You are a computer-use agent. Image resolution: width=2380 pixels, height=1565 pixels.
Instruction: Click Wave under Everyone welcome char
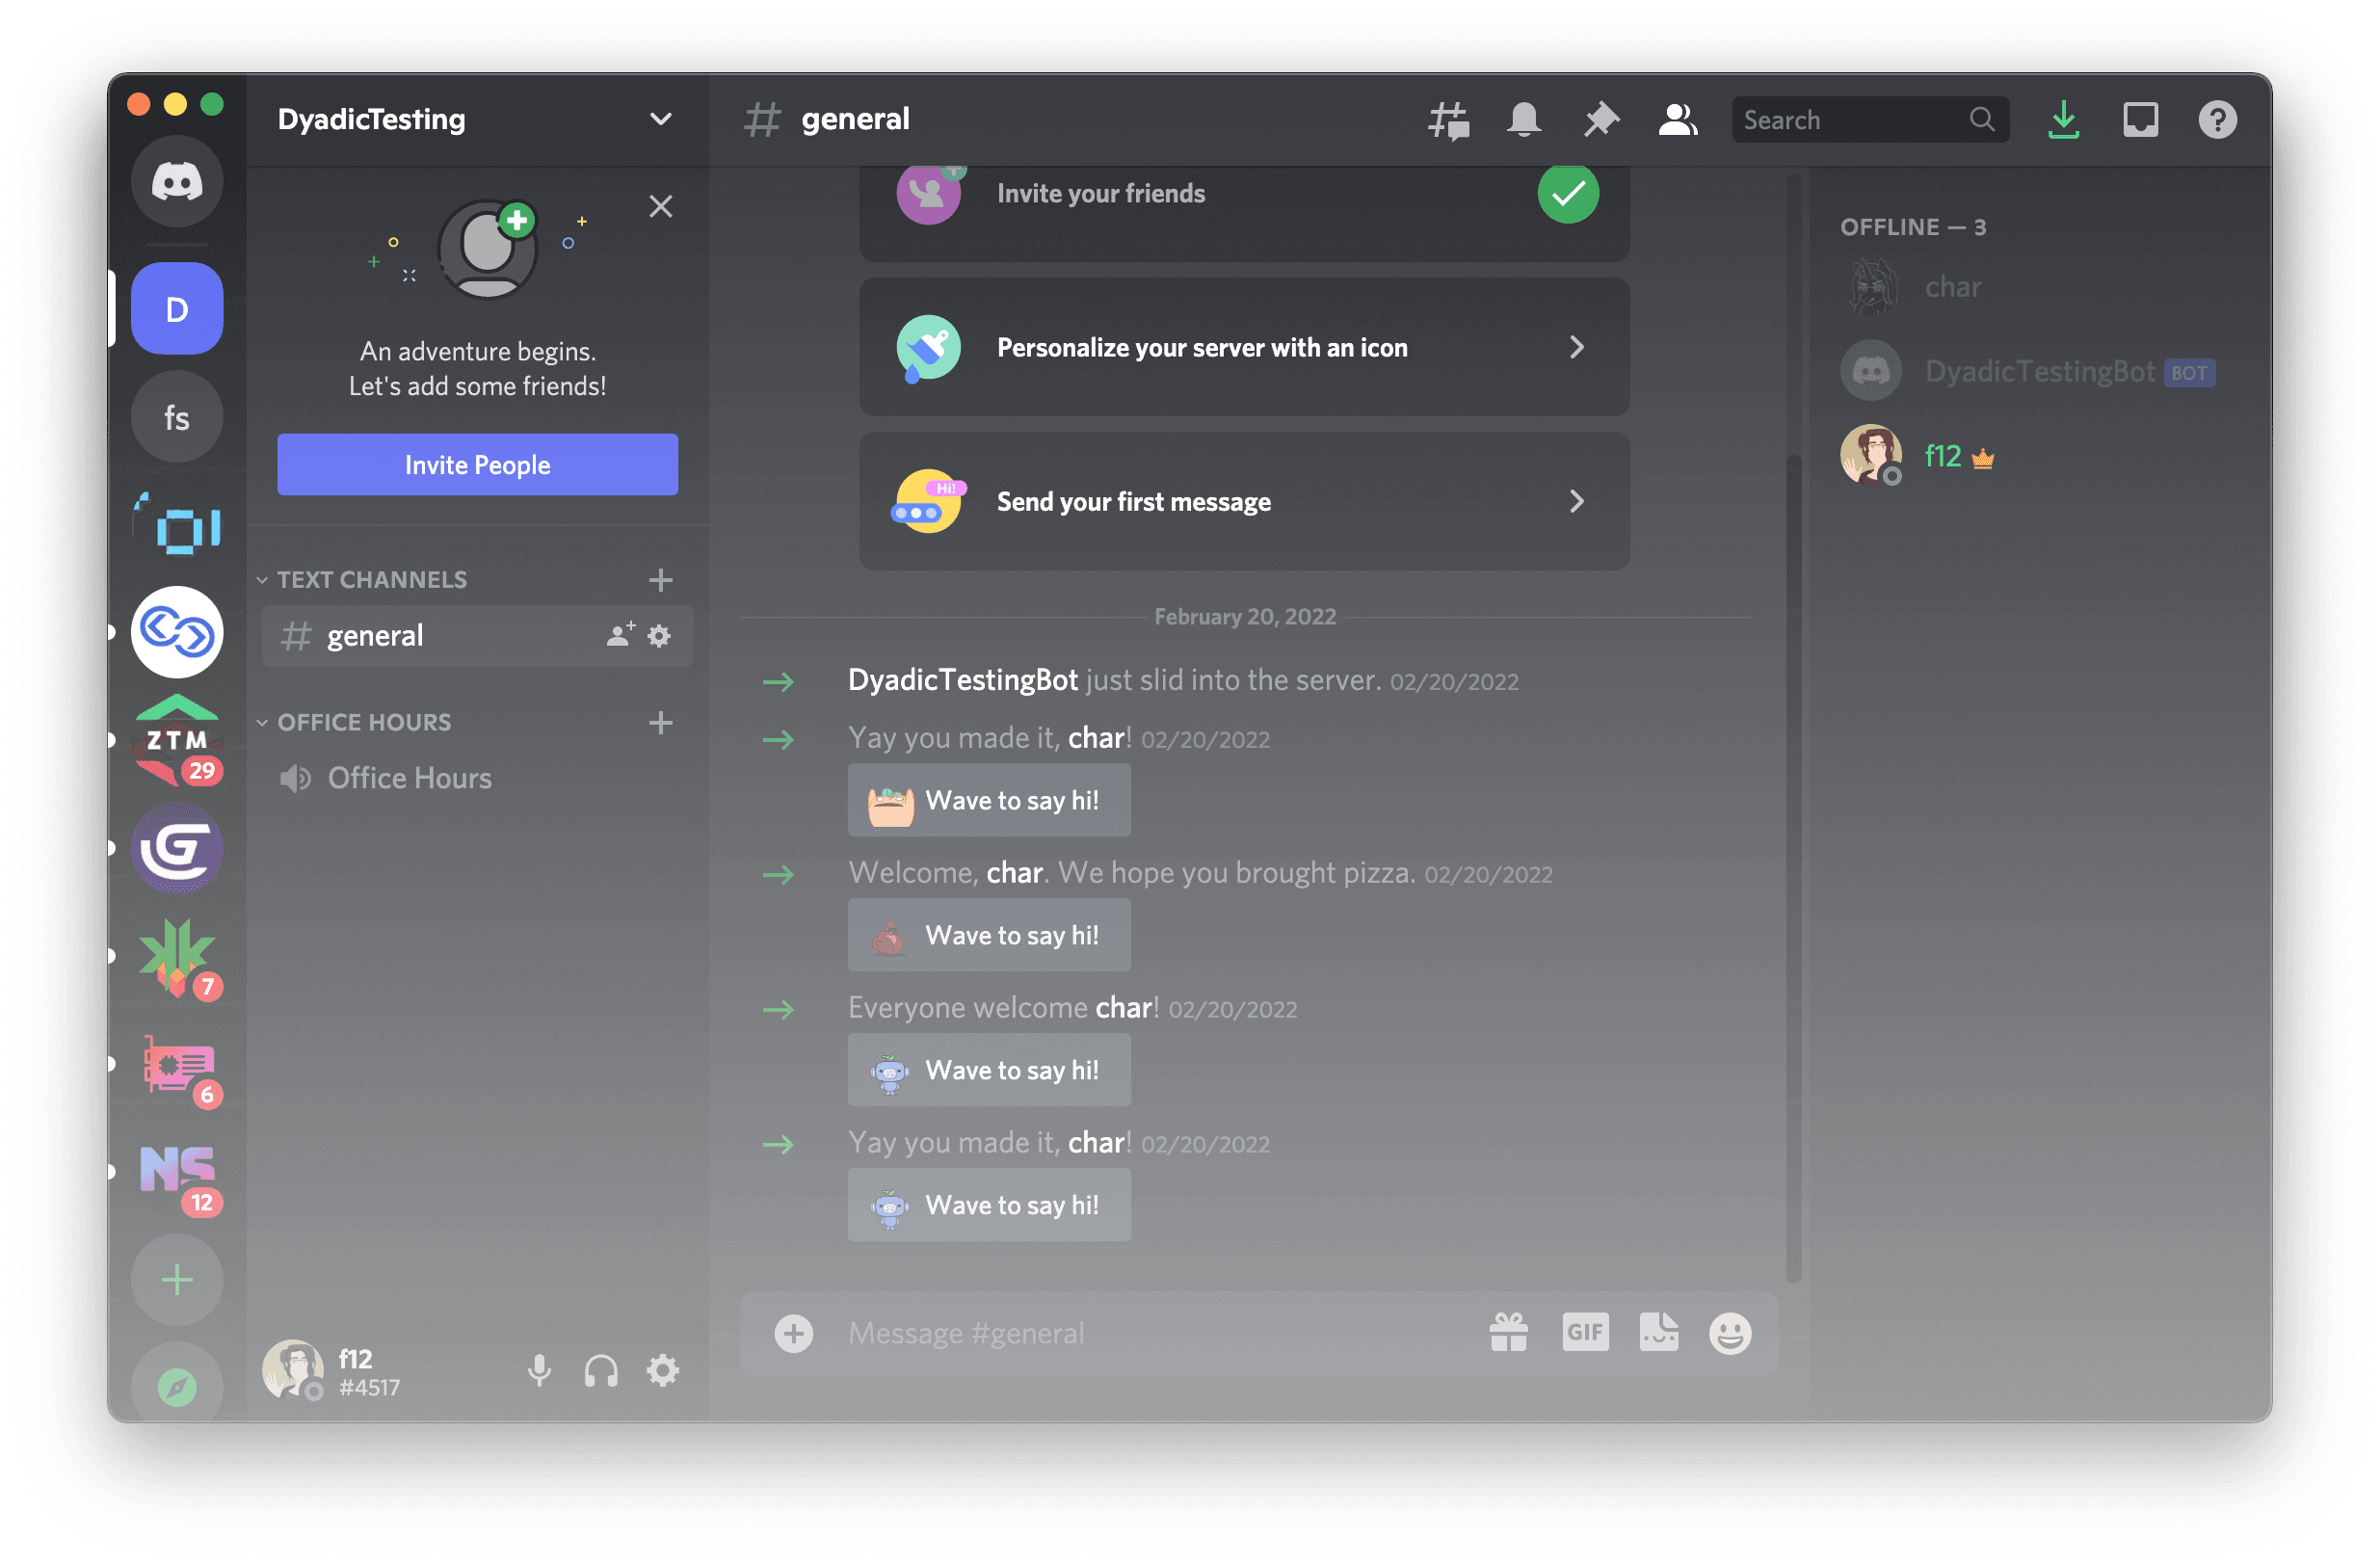tap(990, 1071)
